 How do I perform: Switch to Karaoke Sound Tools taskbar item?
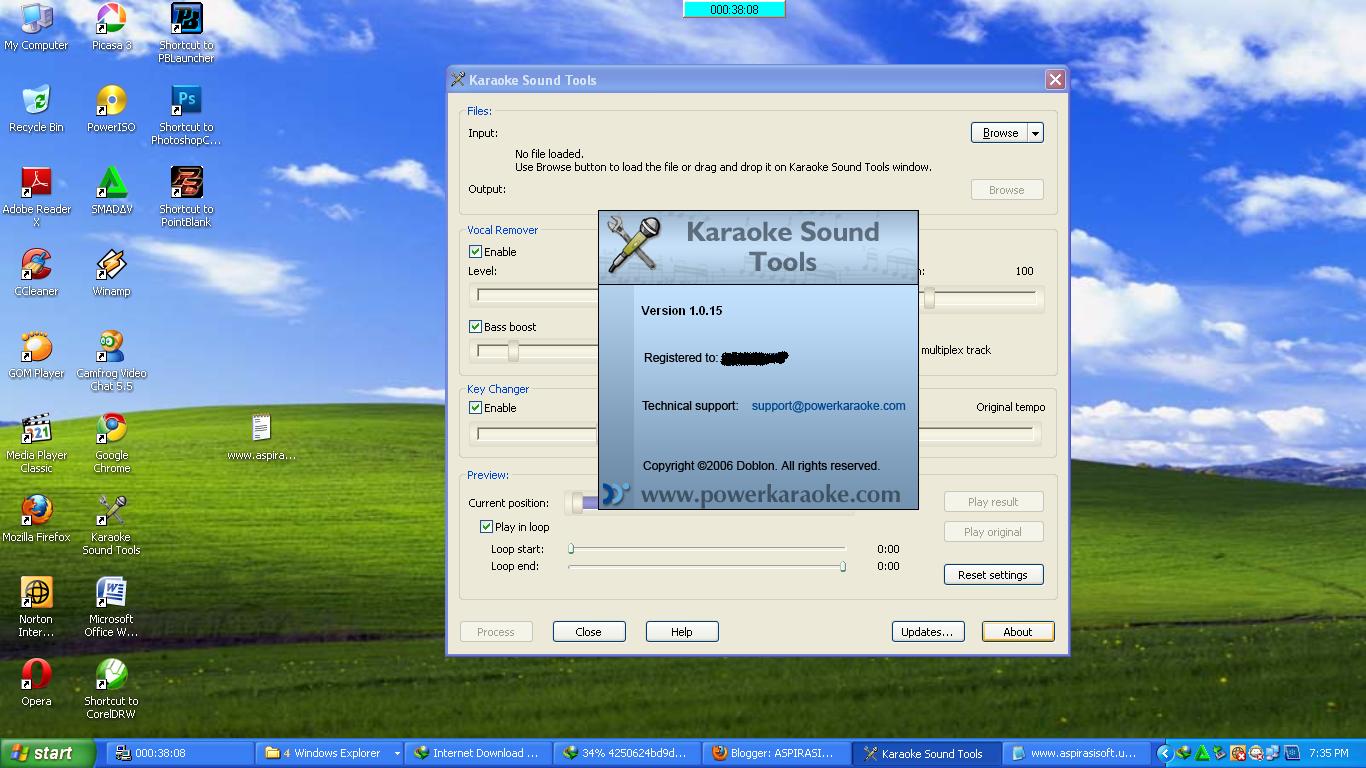tap(924, 753)
